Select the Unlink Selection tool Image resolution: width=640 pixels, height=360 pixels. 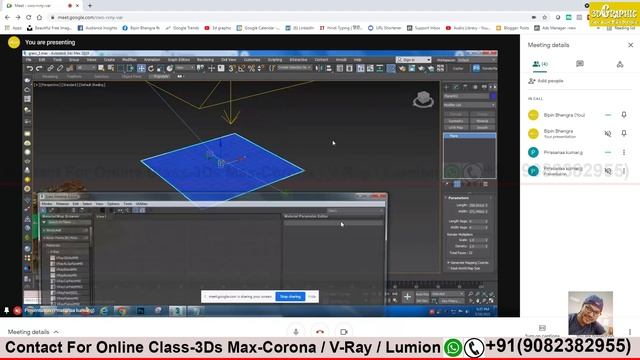[x=60, y=69]
